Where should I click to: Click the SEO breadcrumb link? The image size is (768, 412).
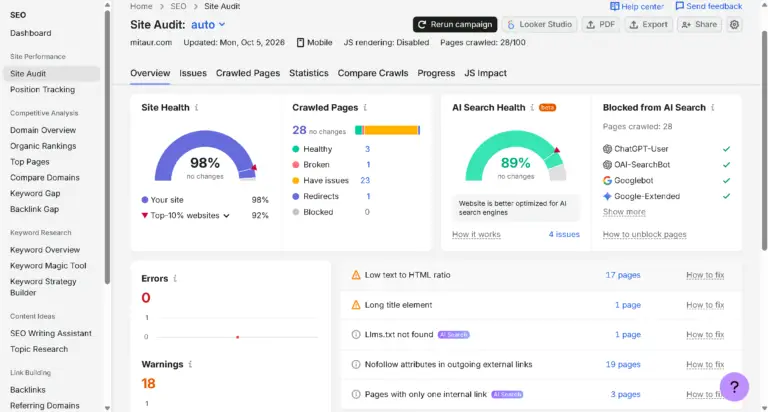[x=178, y=6]
